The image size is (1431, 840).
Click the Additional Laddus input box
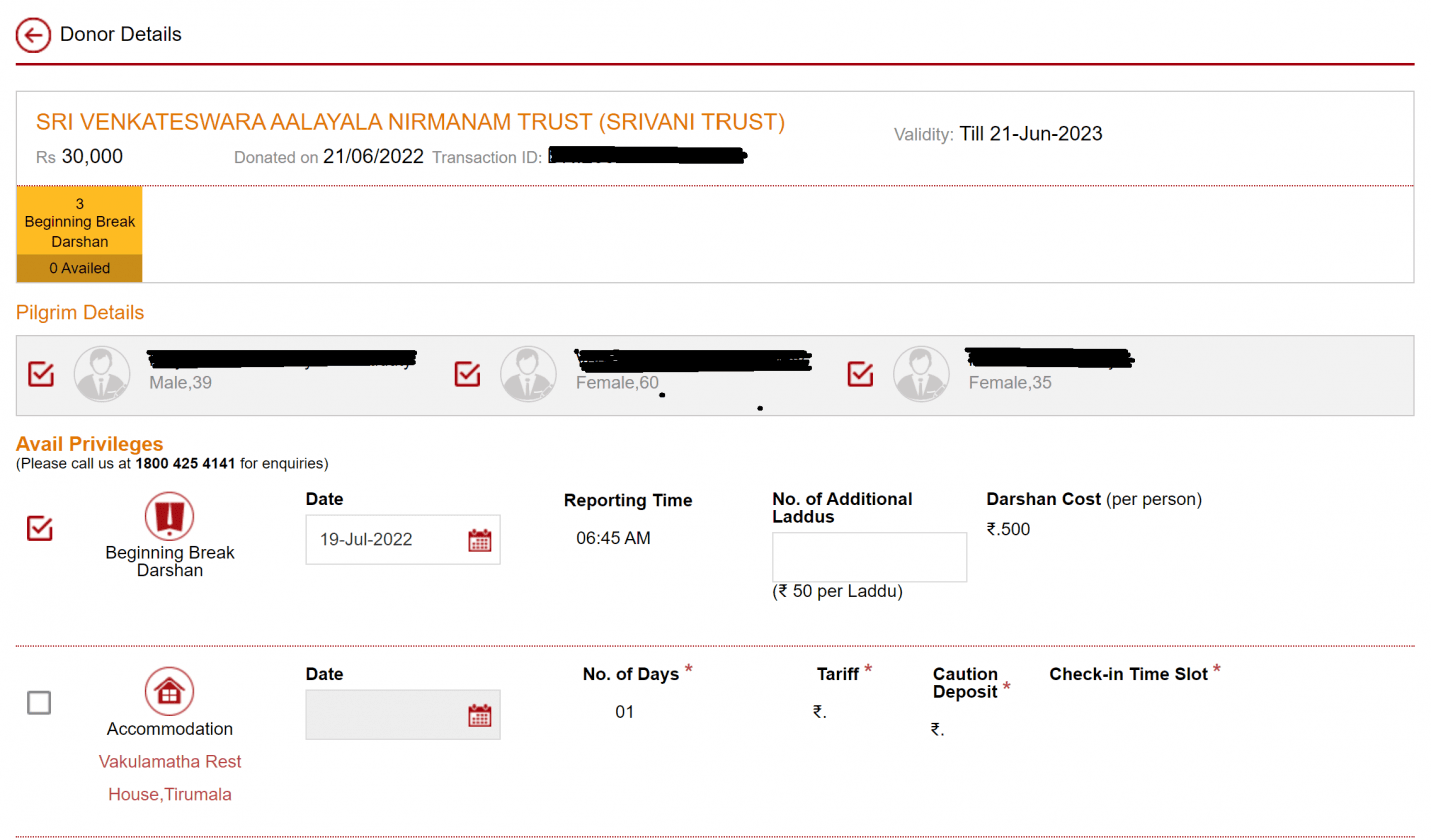tap(869, 557)
